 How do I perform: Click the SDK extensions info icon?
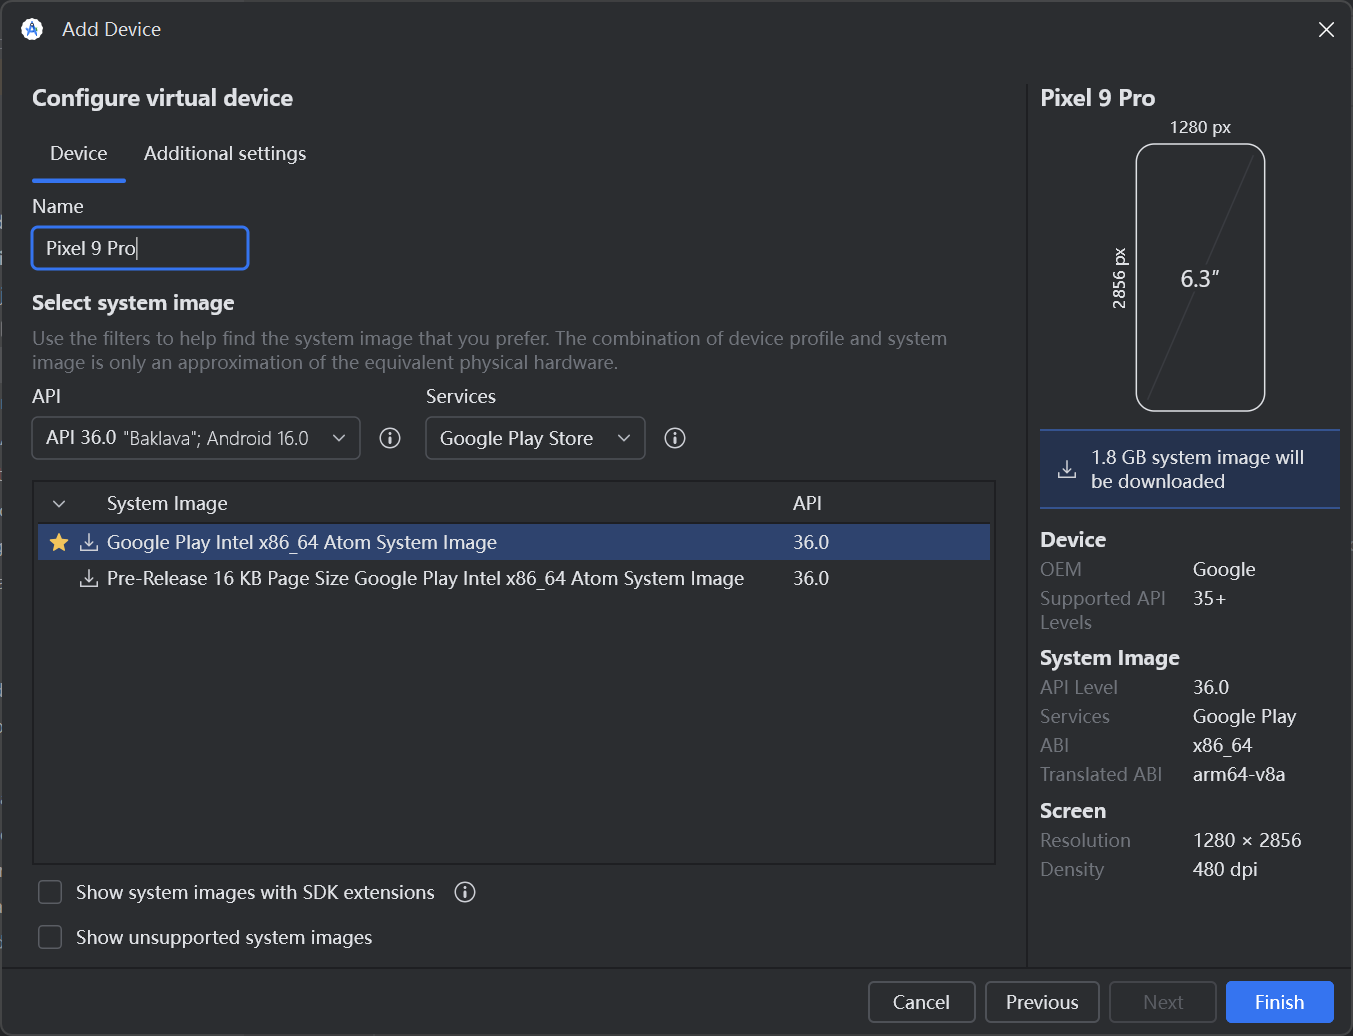click(465, 892)
